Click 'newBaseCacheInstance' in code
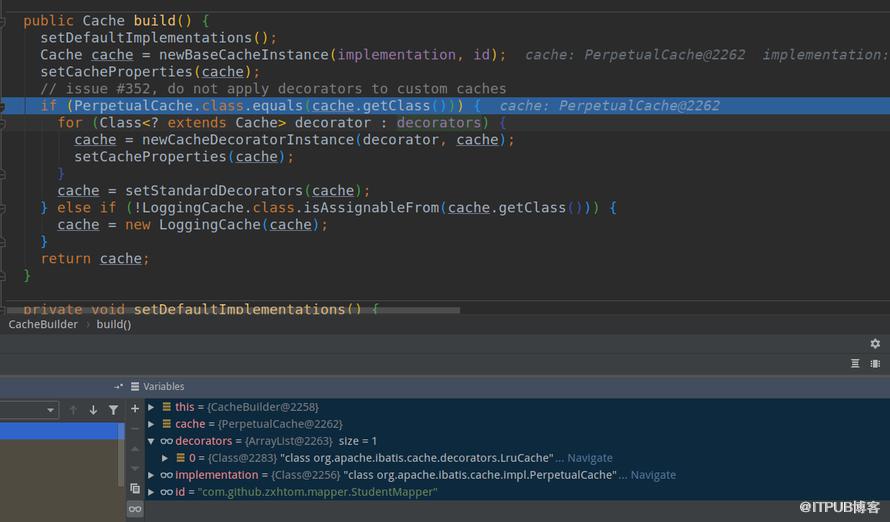Screen dimensions: 890x522 [244, 54]
